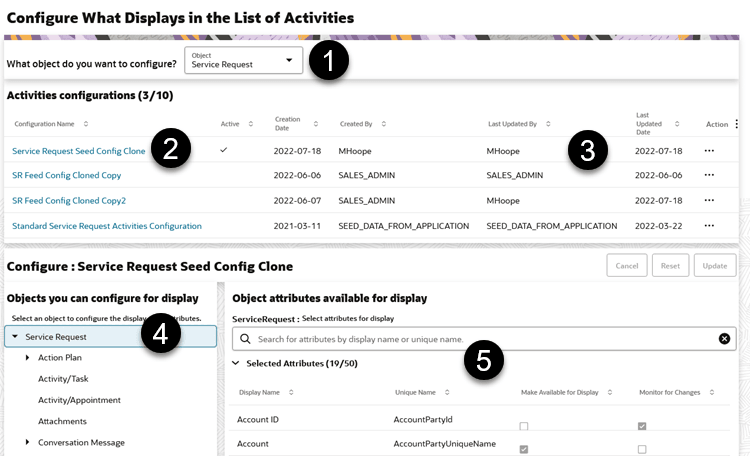Check Make Available for Display for Account ID

click(x=525, y=426)
